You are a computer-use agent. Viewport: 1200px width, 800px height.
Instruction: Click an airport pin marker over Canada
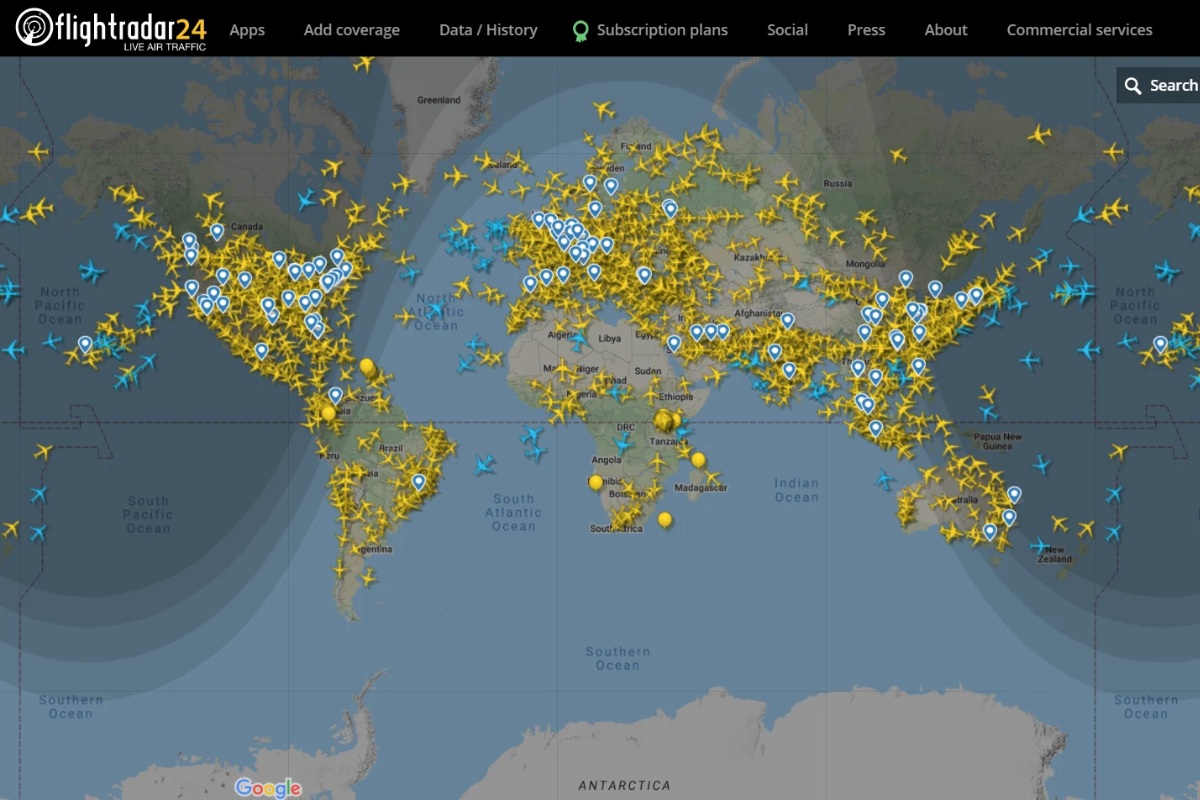218,232
